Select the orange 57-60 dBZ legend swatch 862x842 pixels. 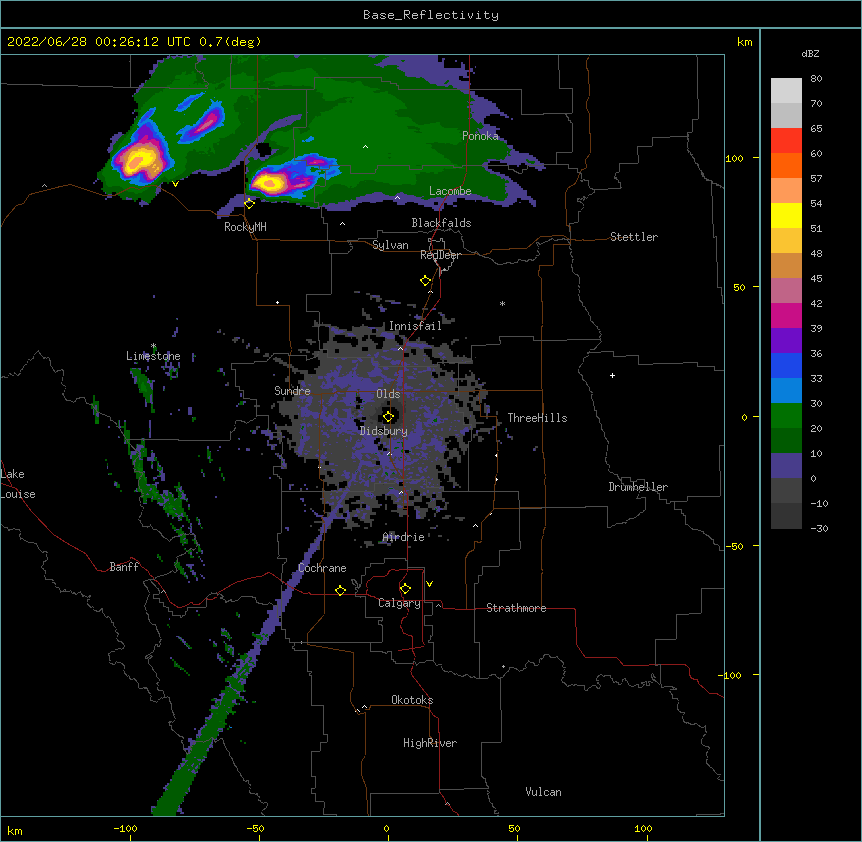coord(786,165)
